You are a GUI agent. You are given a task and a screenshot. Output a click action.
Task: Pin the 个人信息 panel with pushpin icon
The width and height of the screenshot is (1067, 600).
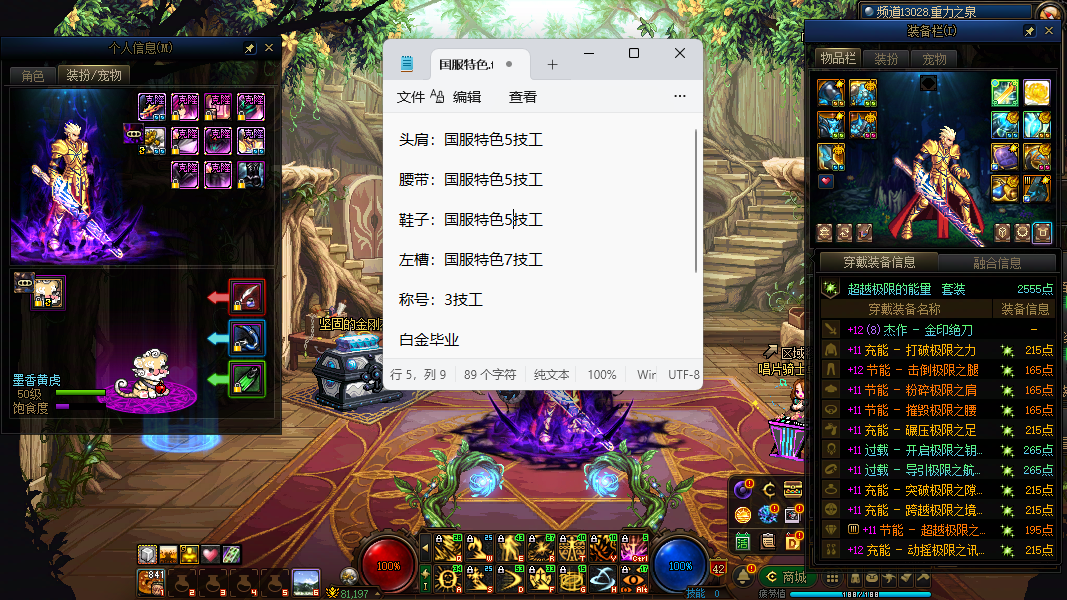[x=250, y=48]
